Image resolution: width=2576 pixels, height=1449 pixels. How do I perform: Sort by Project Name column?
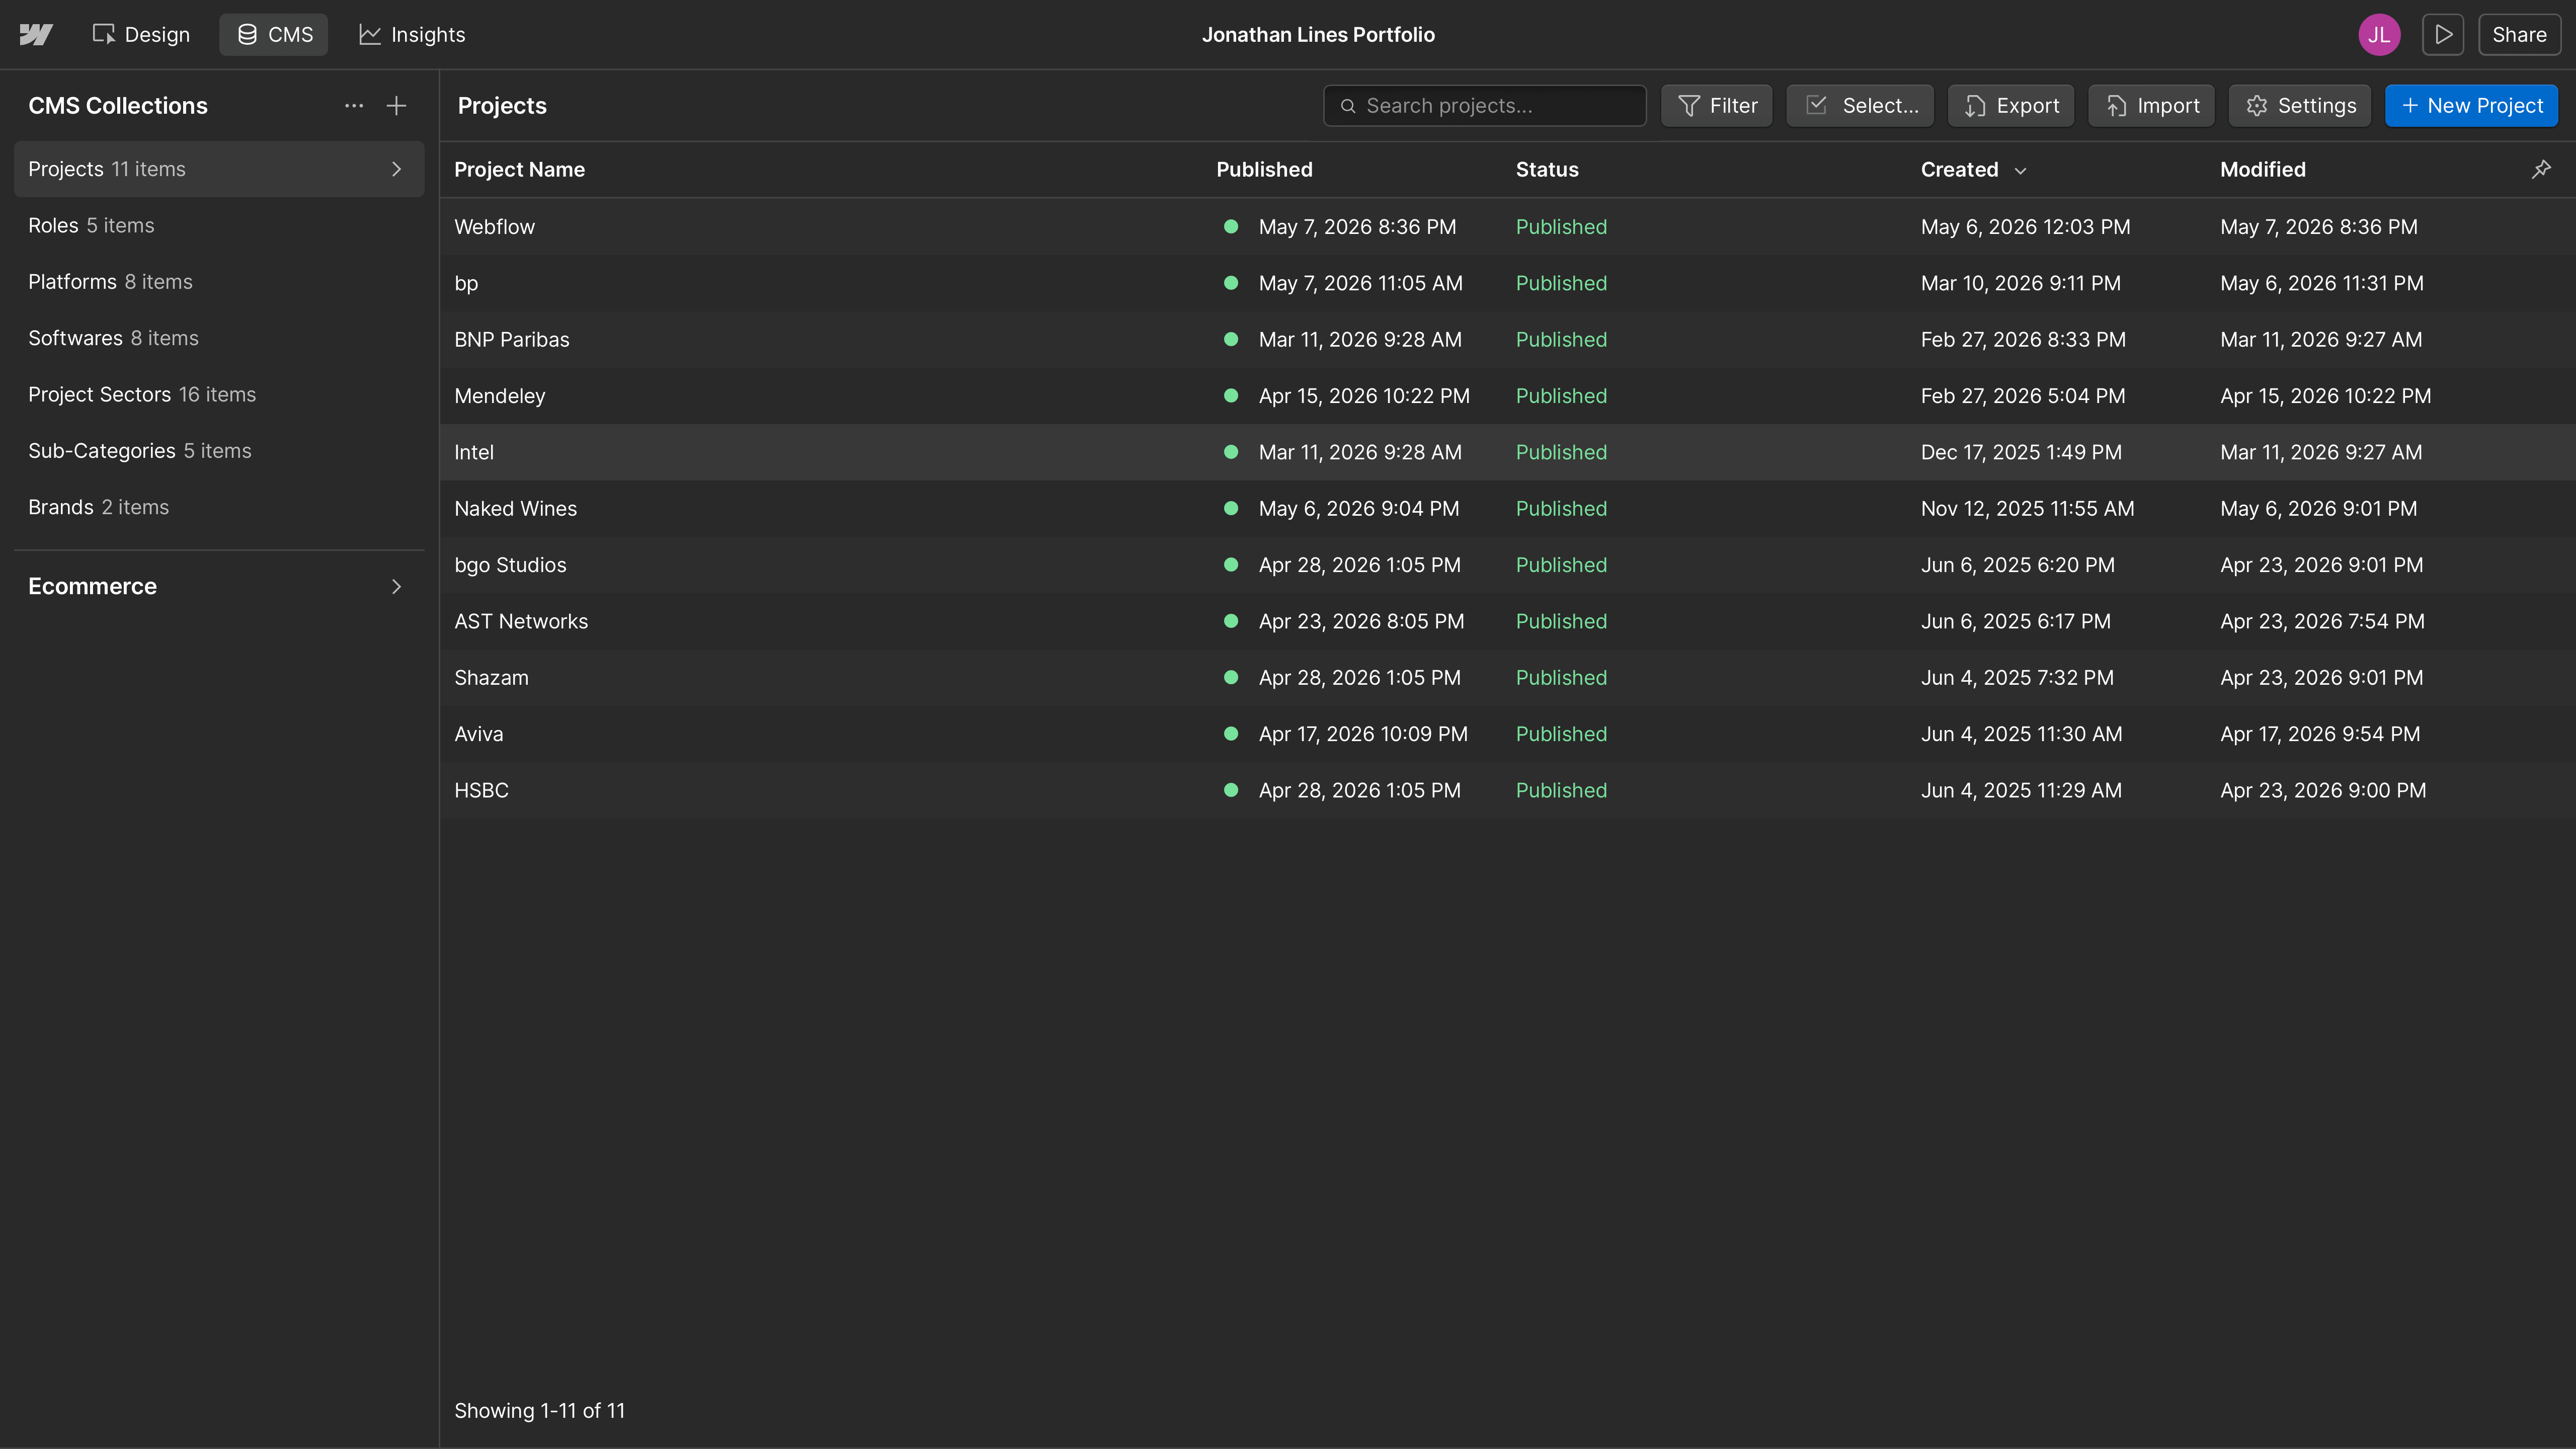pos(519,170)
